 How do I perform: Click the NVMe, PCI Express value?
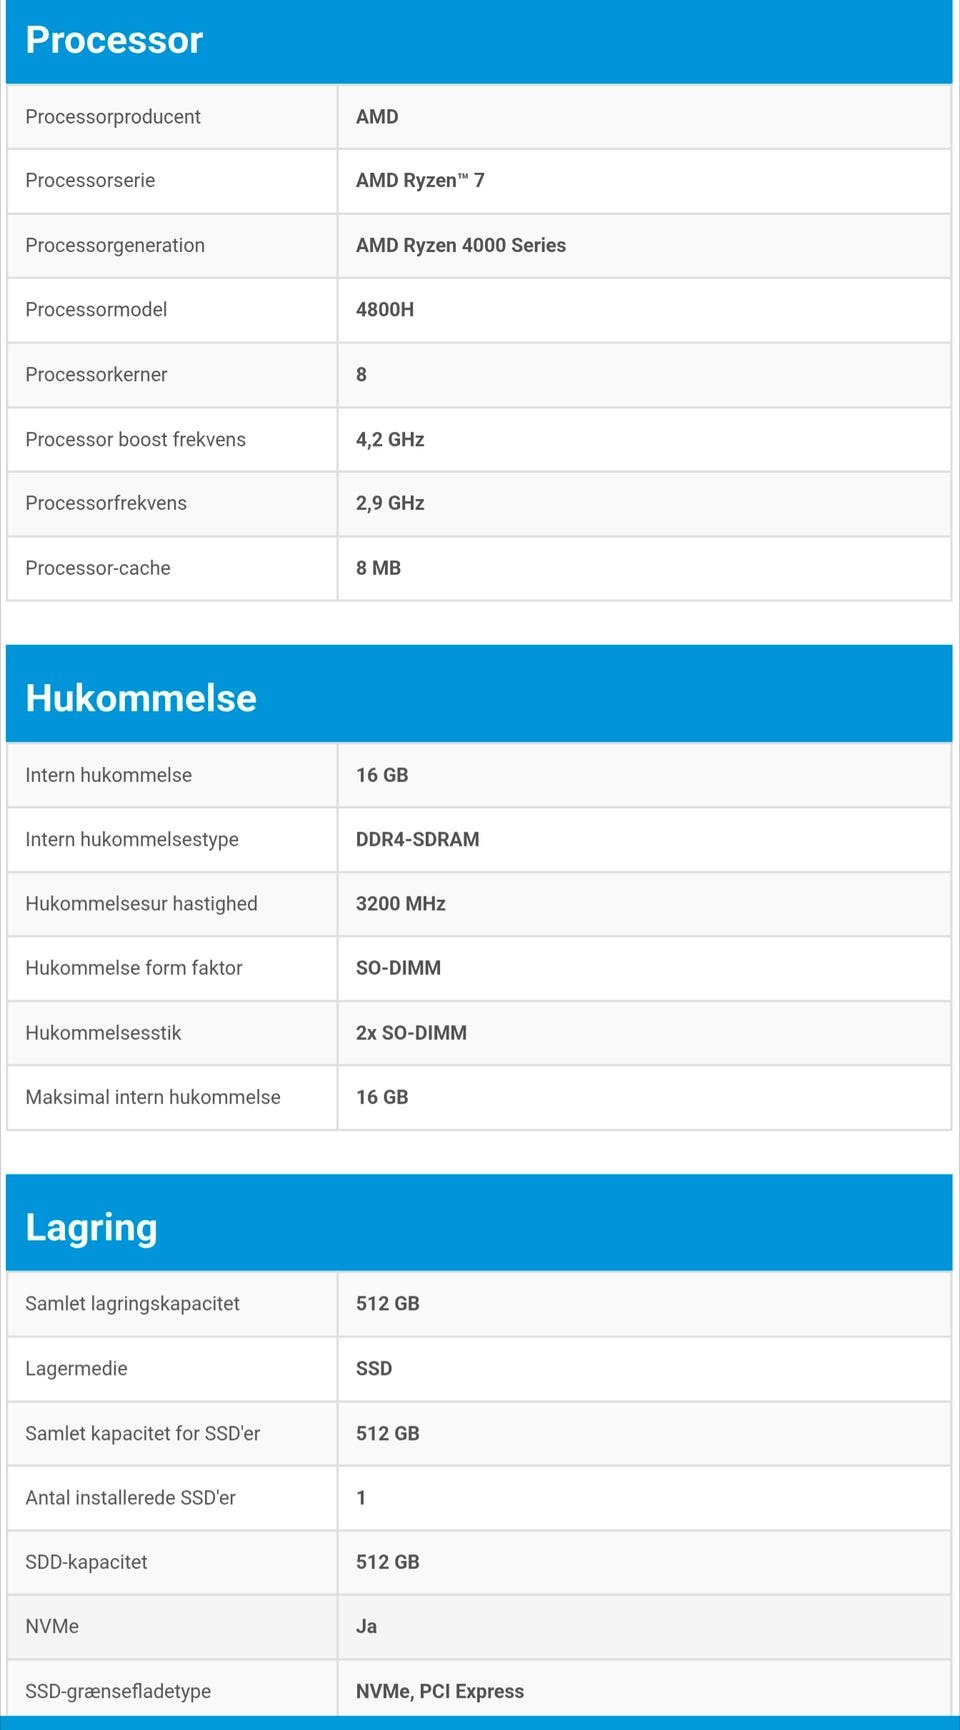coord(440,1691)
